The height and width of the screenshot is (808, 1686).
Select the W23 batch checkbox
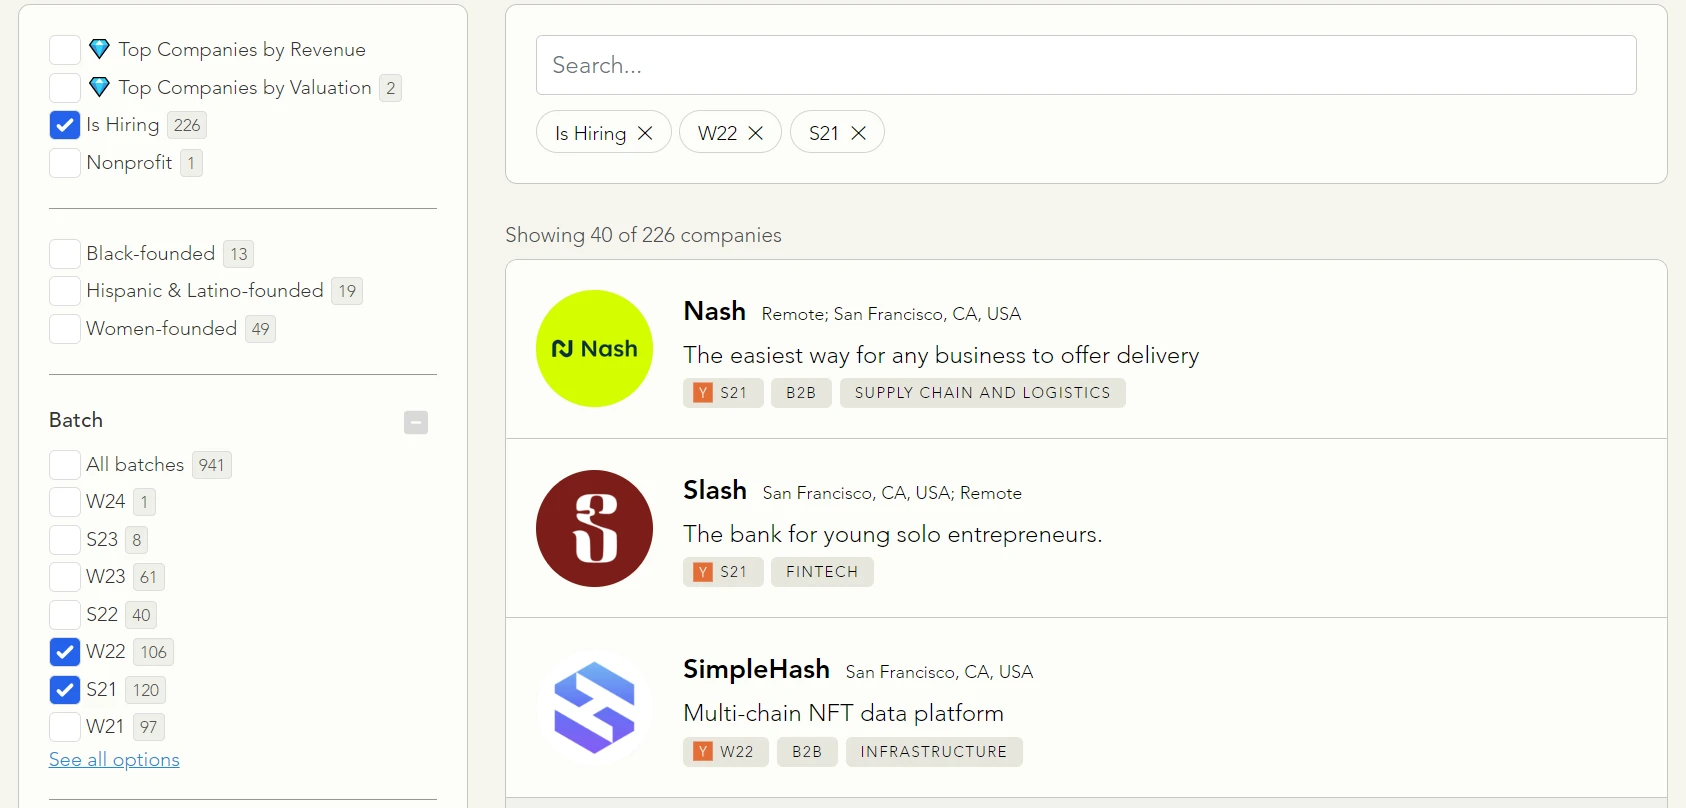pyautogui.click(x=65, y=577)
